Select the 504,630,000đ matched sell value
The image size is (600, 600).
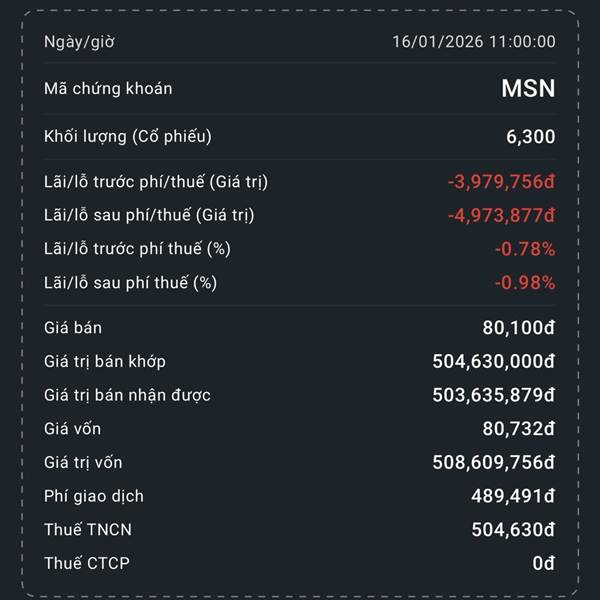[x=493, y=361]
